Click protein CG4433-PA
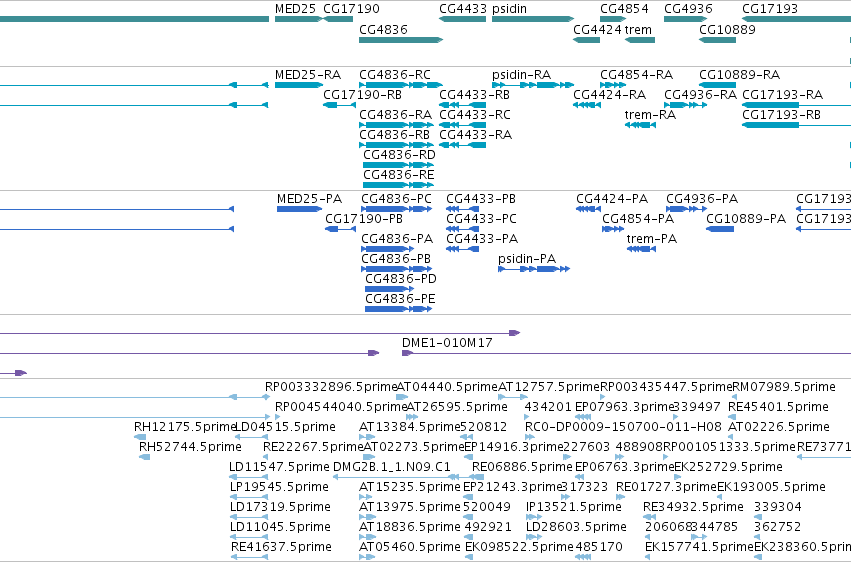The height and width of the screenshot is (562, 851). click(x=482, y=239)
